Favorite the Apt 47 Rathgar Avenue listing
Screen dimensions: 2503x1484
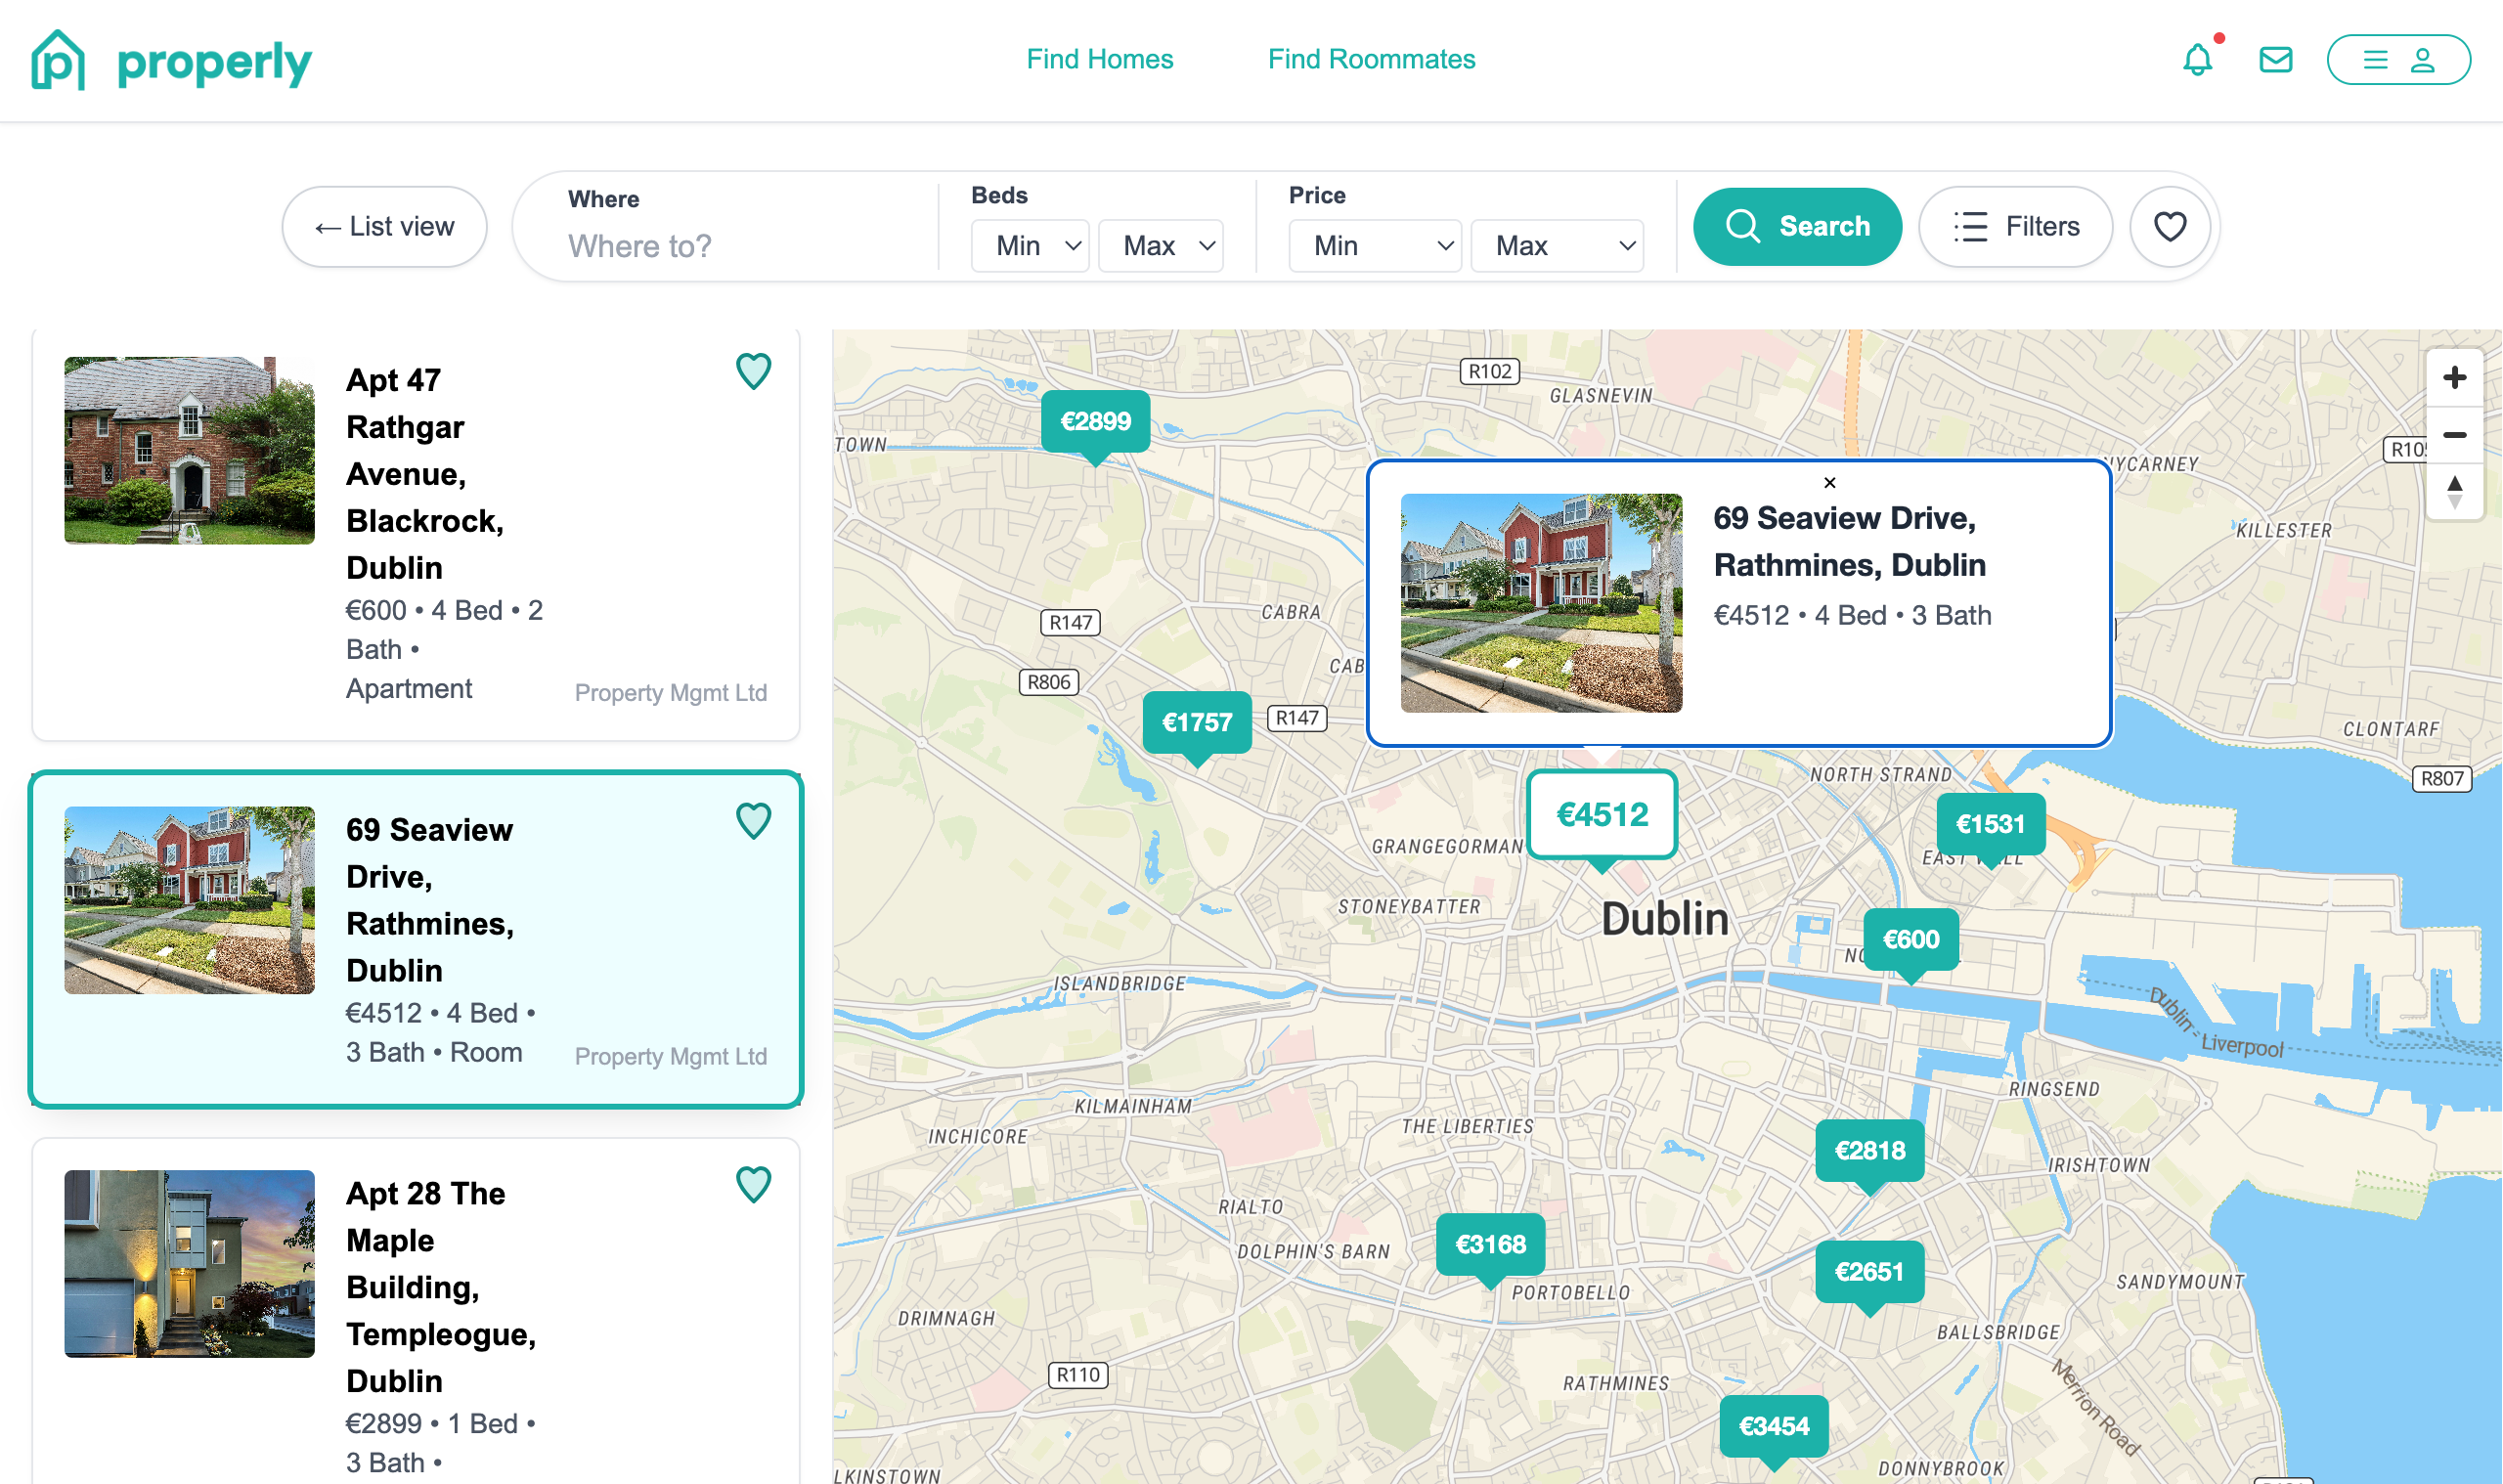(x=754, y=371)
